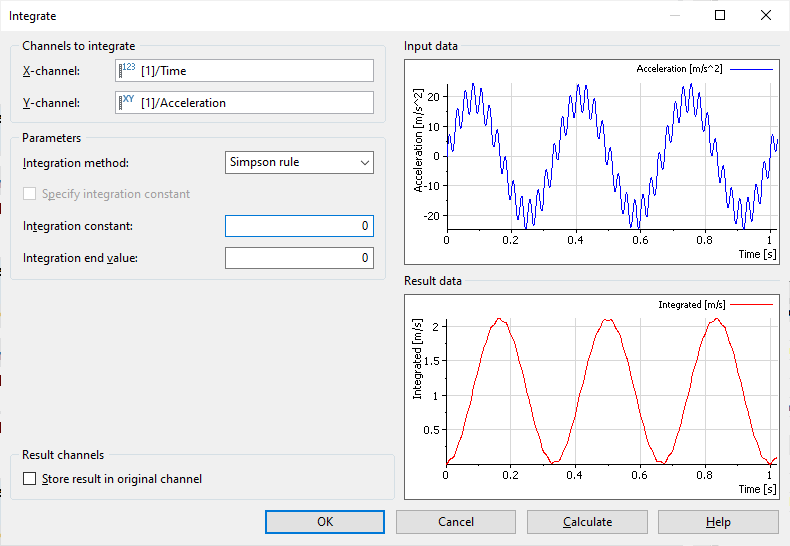Toggle Specify integration constant checkbox

[x=30, y=194]
